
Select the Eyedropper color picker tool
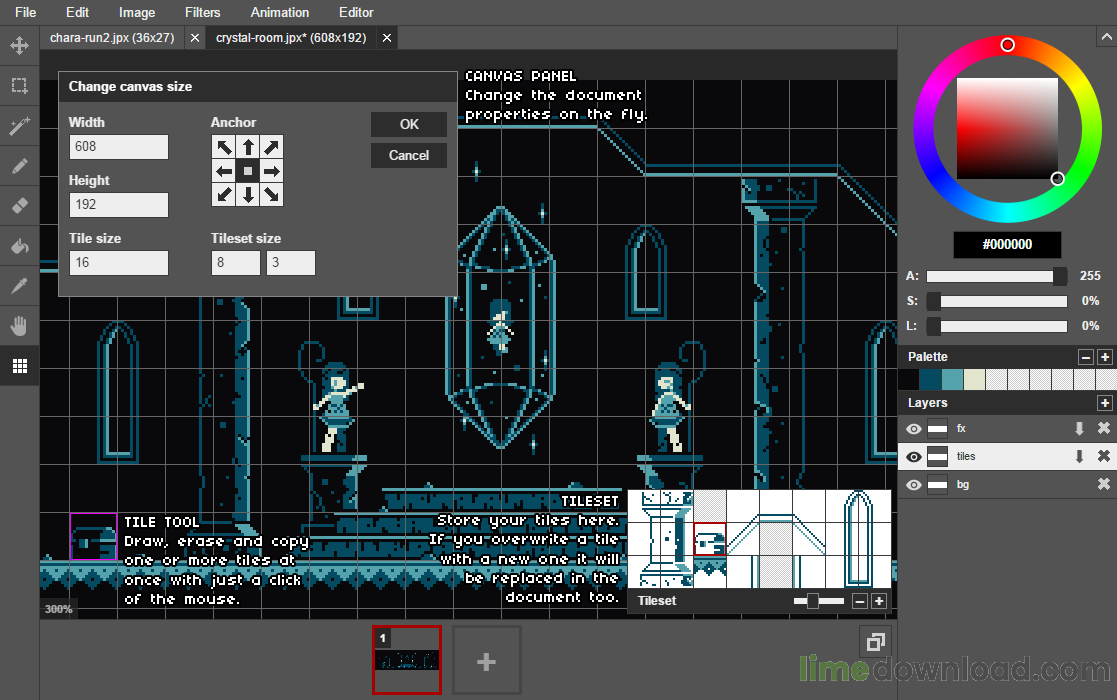[19, 286]
